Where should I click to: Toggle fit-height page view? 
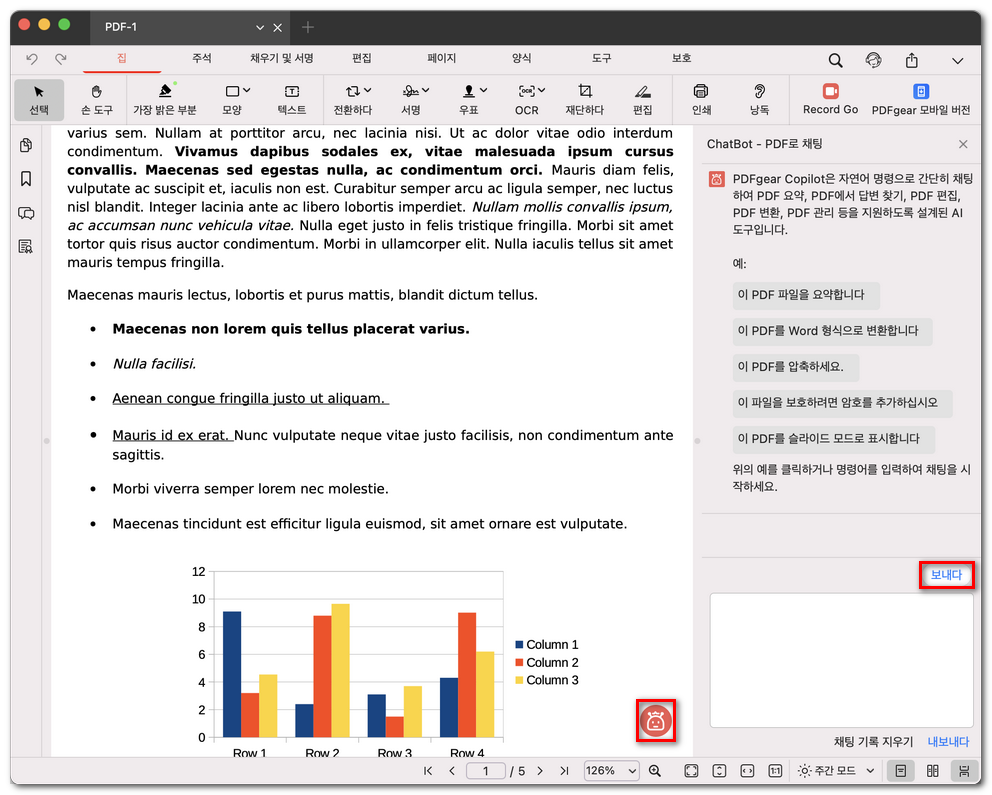tap(719, 770)
